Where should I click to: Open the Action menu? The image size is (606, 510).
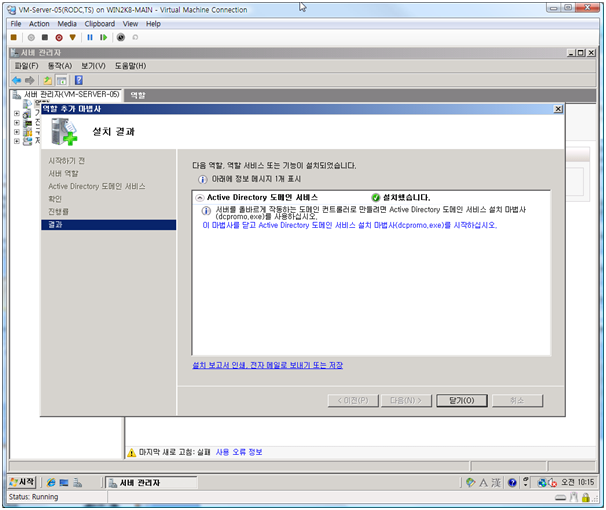(39, 24)
